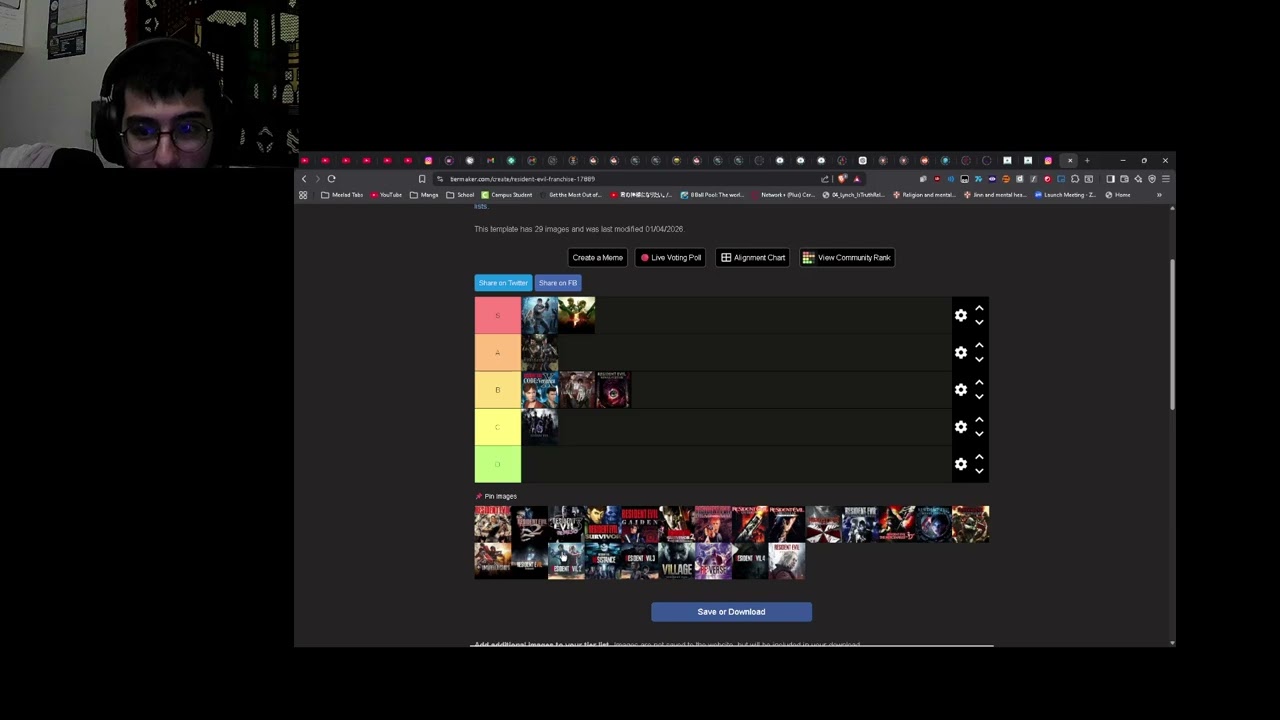Screen dimensions: 1280x720
Task: Open Live Voting Poll
Action: [x=670, y=257]
